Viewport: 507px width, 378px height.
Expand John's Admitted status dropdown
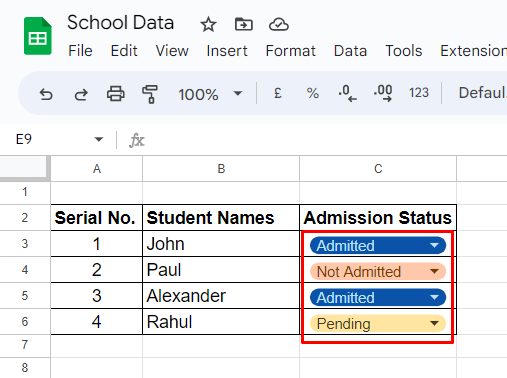(434, 246)
